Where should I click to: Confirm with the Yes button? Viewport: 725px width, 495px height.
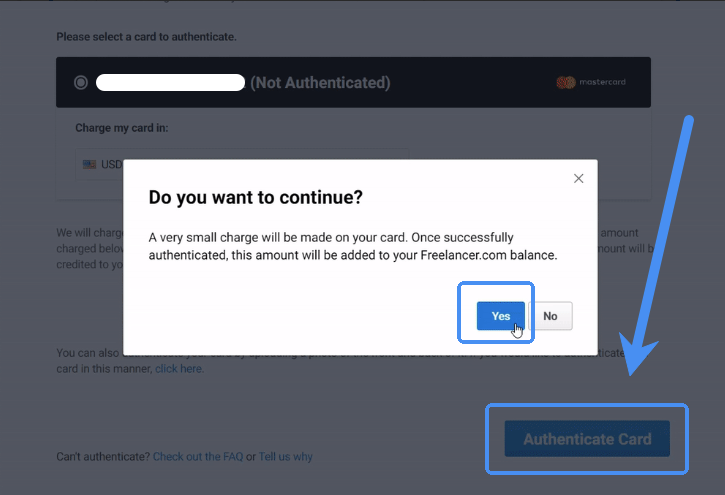click(500, 316)
